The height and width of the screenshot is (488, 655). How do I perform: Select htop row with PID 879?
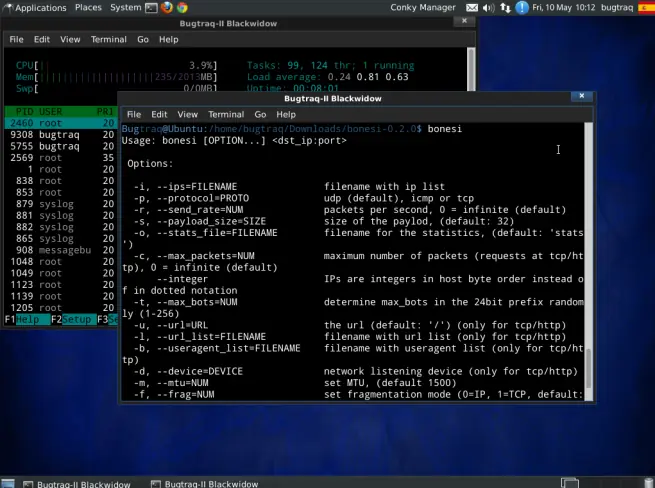[x=61, y=204]
